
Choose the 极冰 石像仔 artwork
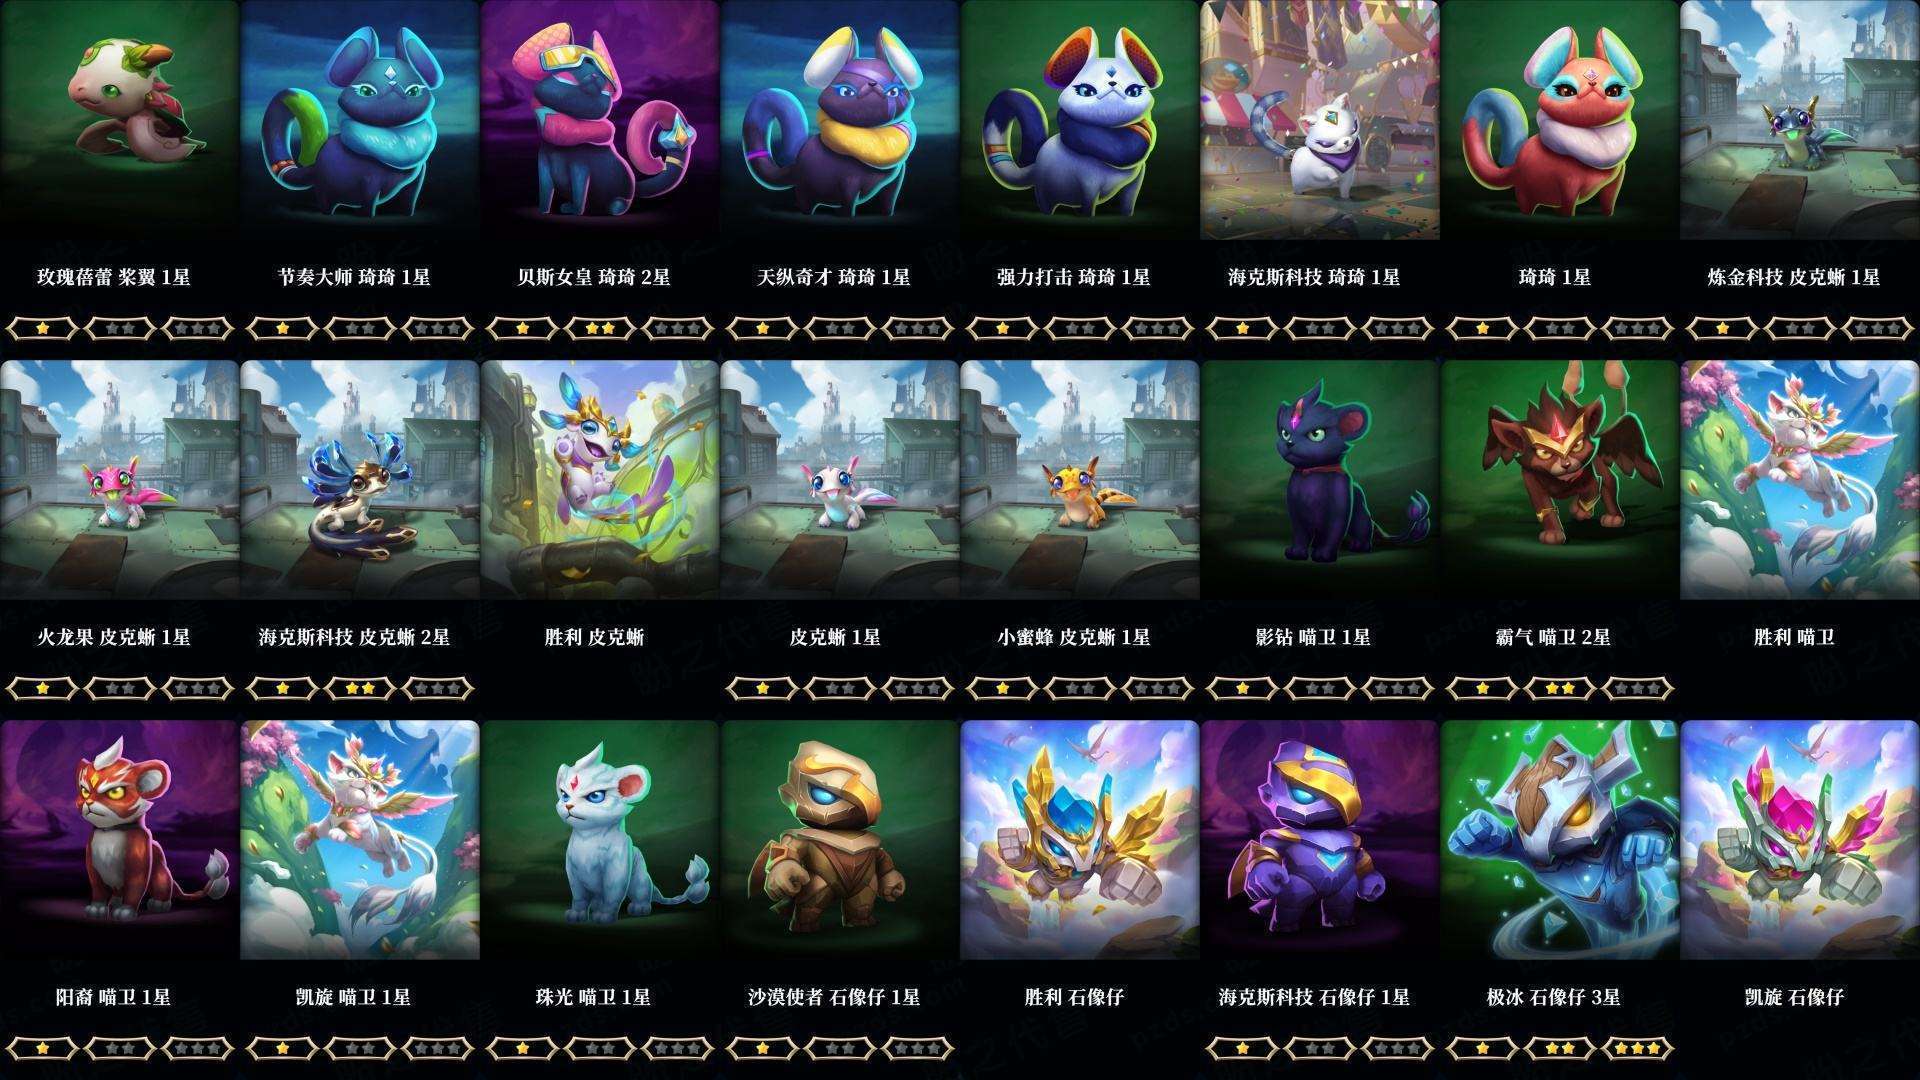coord(1559,840)
